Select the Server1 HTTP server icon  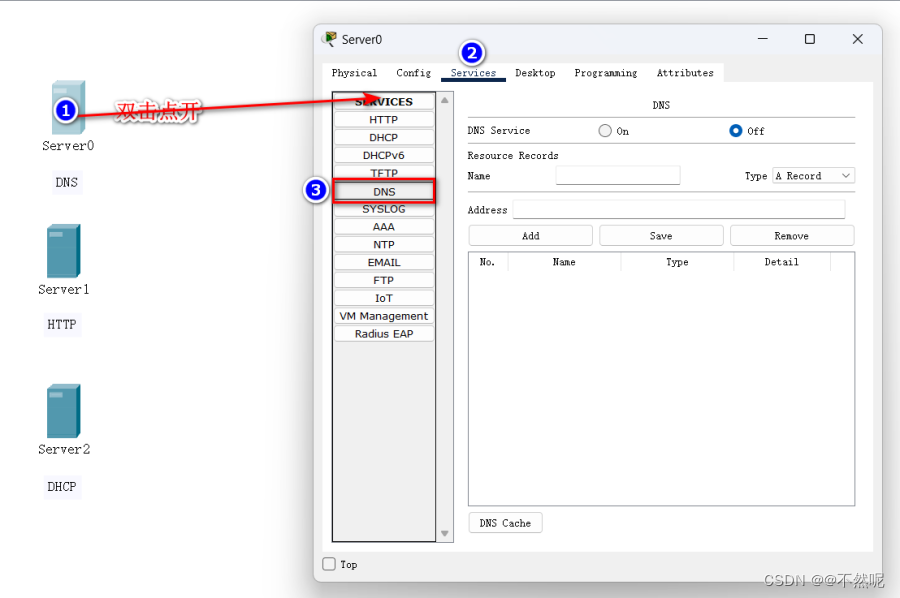tap(63, 251)
